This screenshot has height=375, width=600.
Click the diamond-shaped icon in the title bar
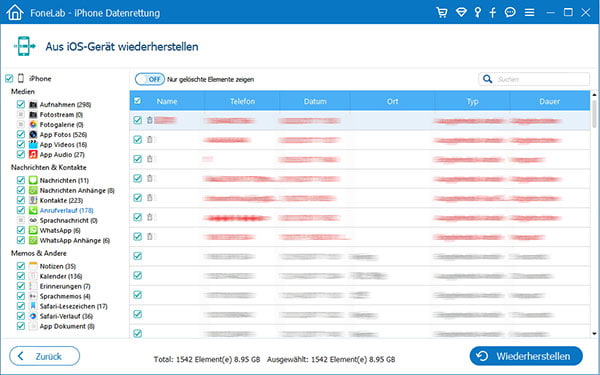coord(461,13)
